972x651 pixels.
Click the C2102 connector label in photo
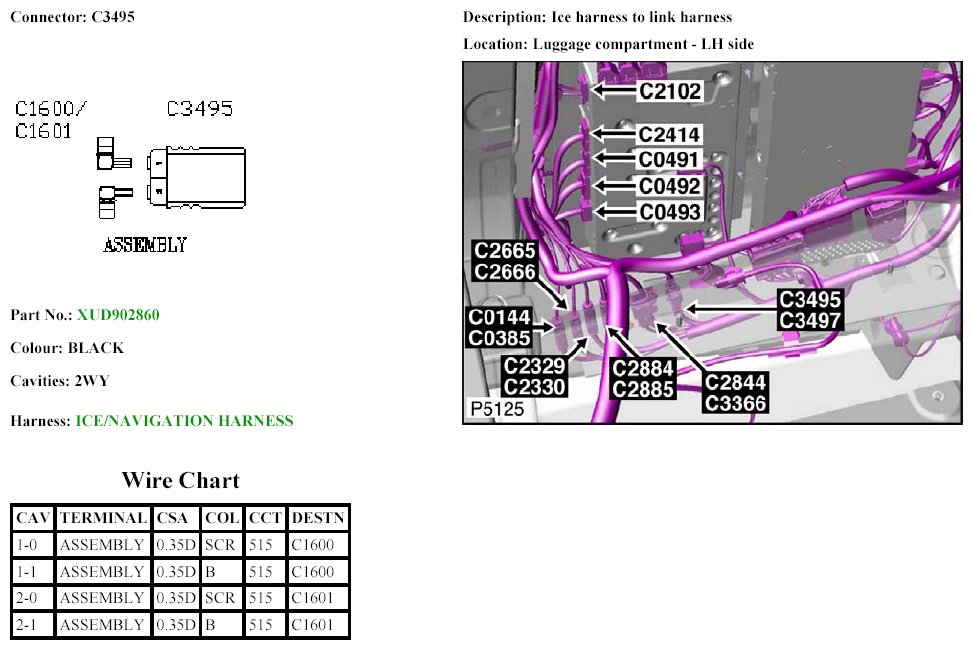670,91
